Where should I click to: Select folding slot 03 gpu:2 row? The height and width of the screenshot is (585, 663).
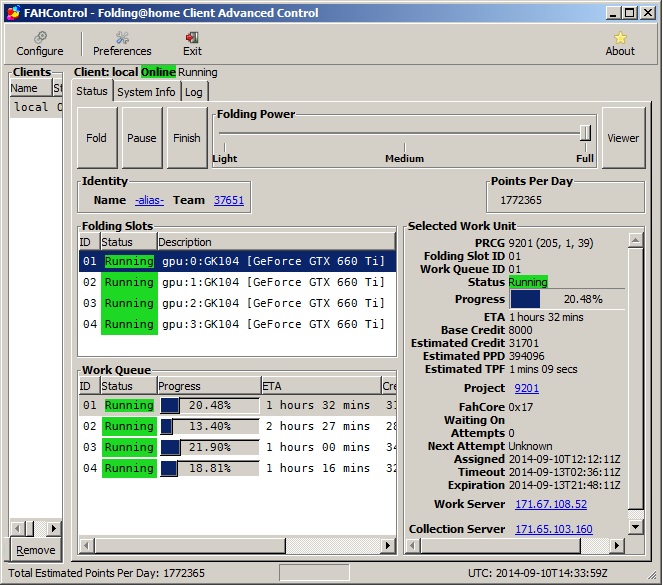click(x=237, y=303)
